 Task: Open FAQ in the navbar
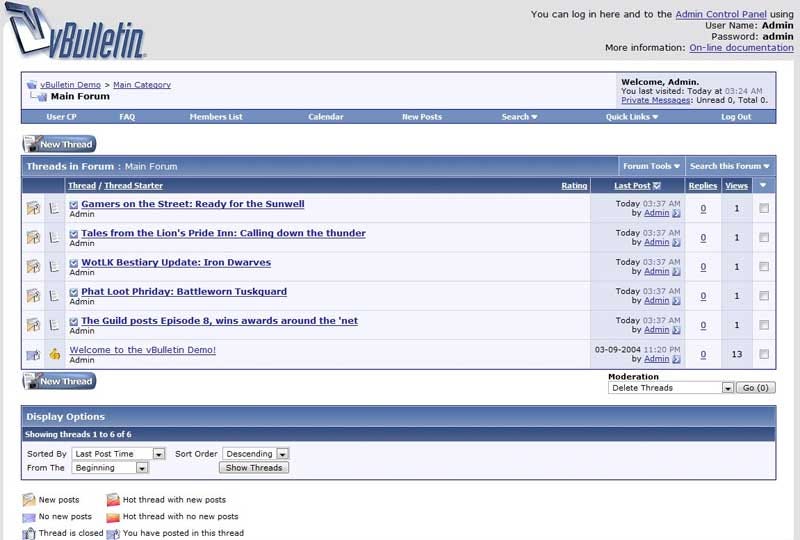click(127, 117)
